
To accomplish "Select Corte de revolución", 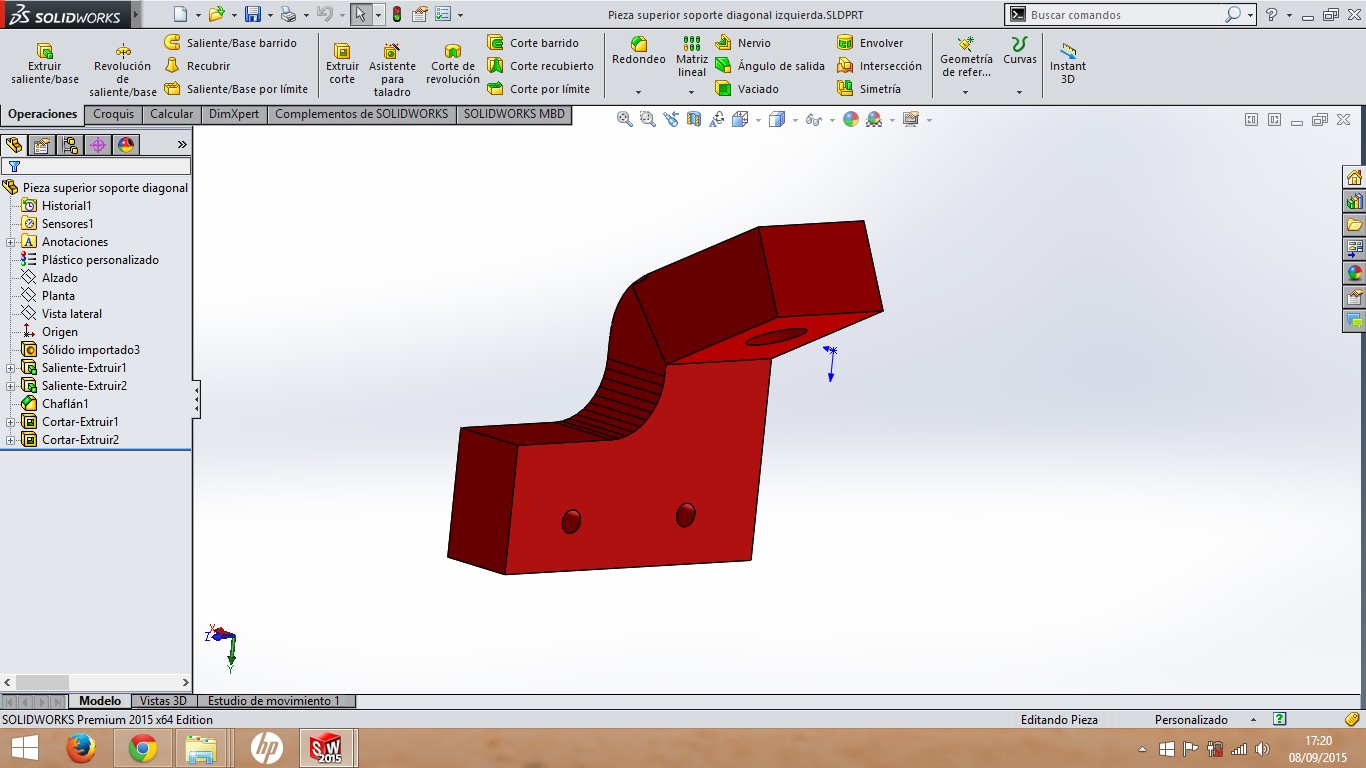I will coord(453,64).
